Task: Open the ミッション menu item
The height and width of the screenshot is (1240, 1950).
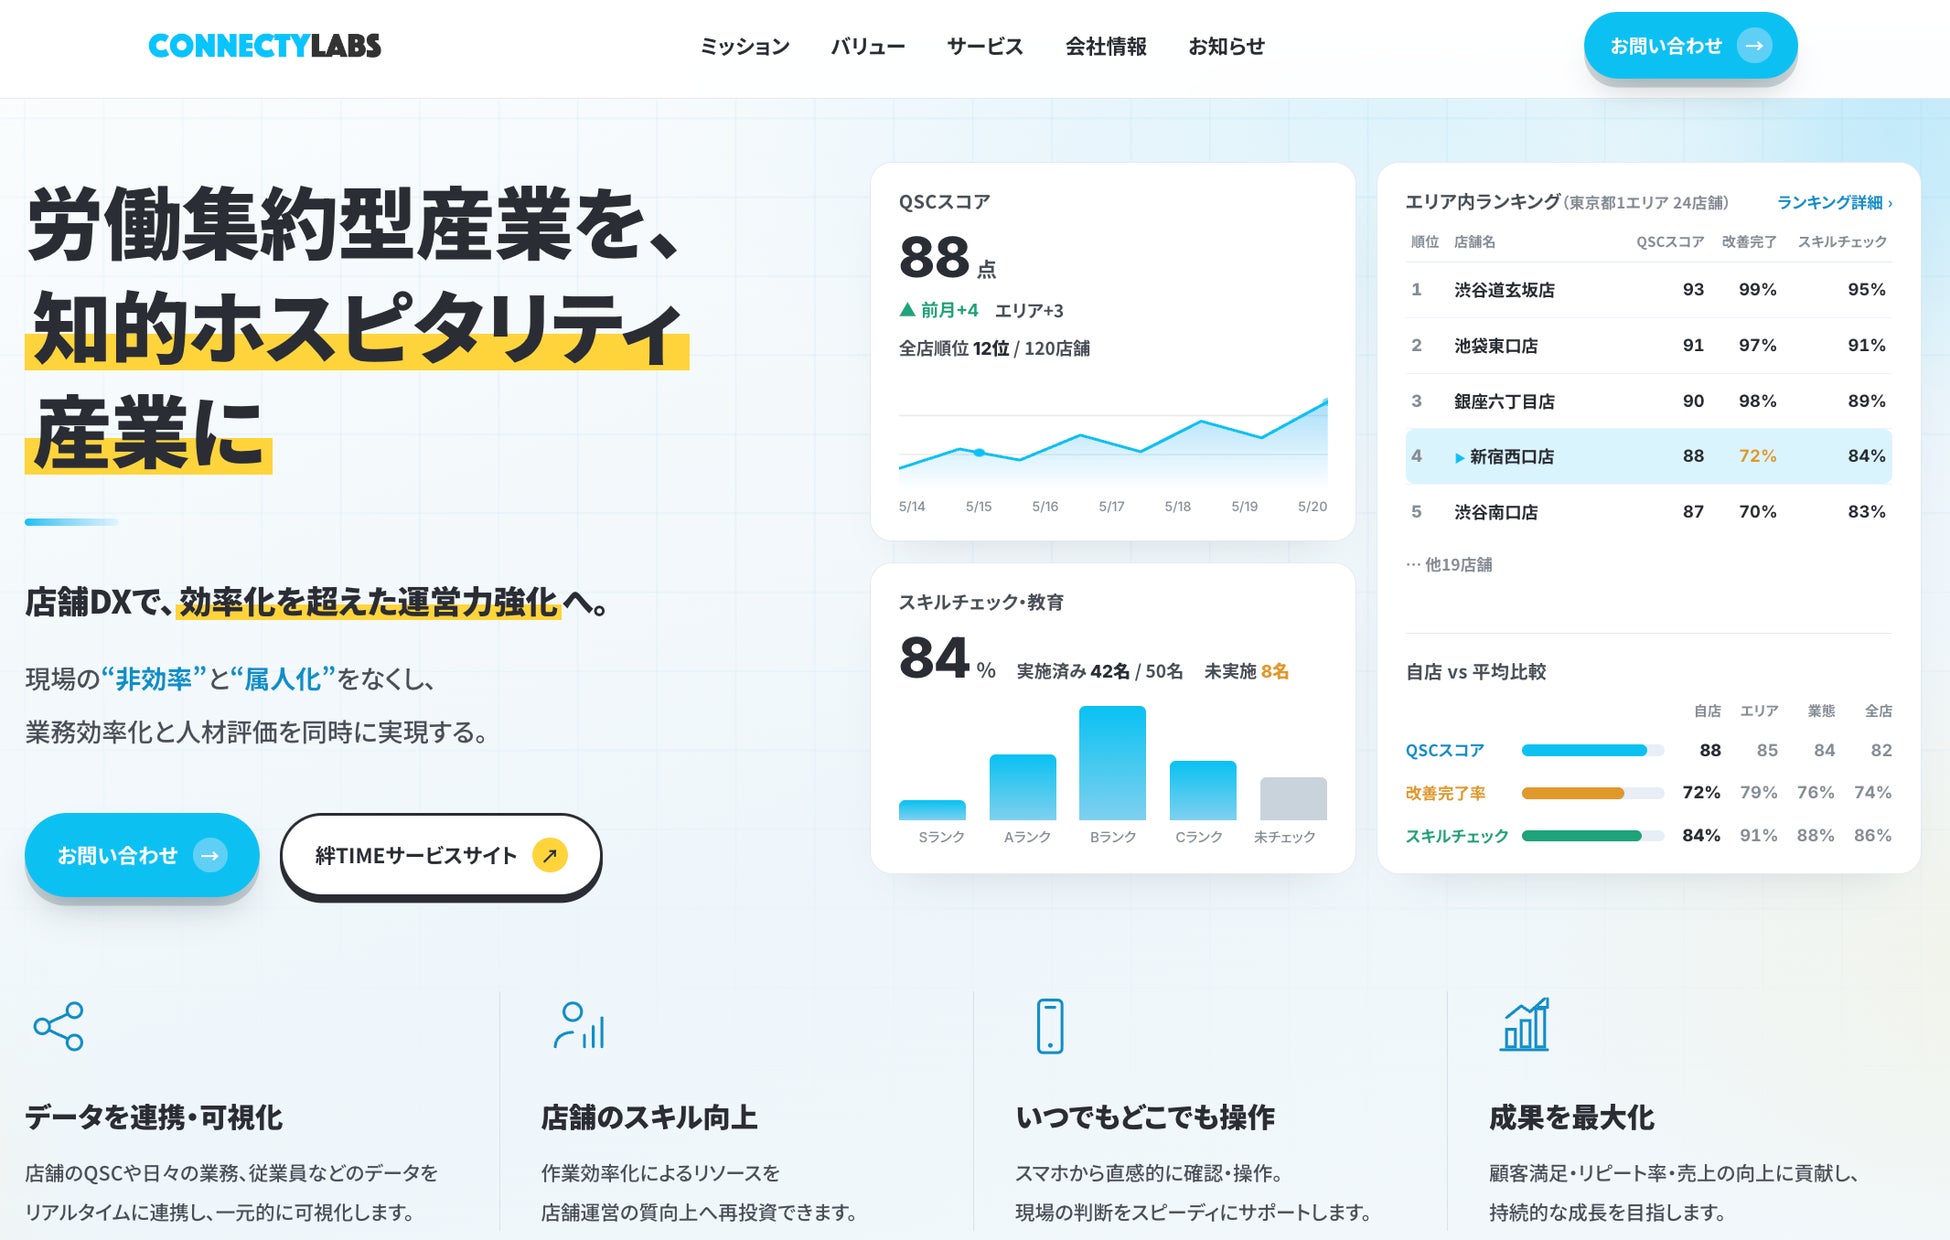Action: pos(745,46)
